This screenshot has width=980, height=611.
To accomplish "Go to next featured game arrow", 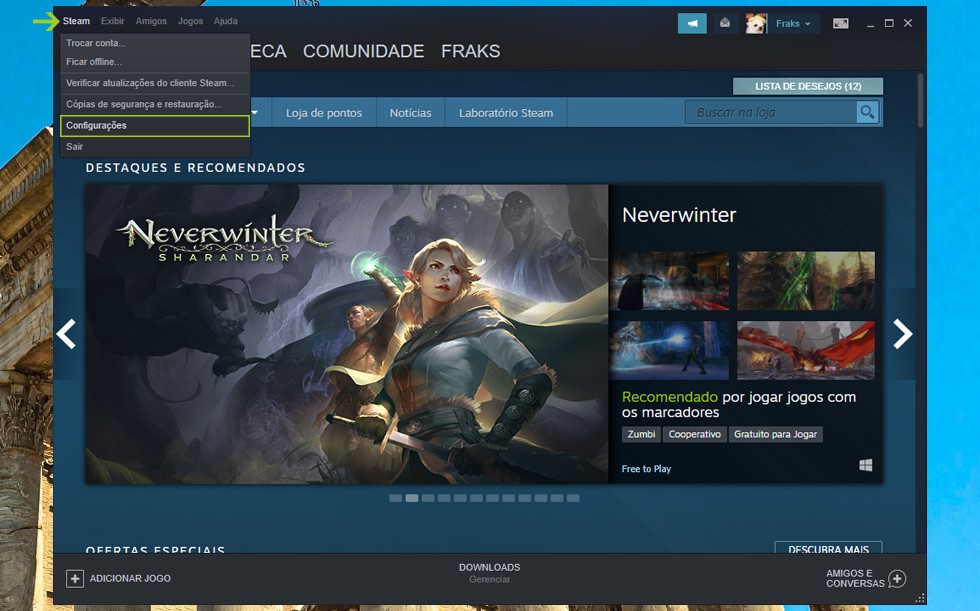I will pyautogui.click(x=901, y=334).
